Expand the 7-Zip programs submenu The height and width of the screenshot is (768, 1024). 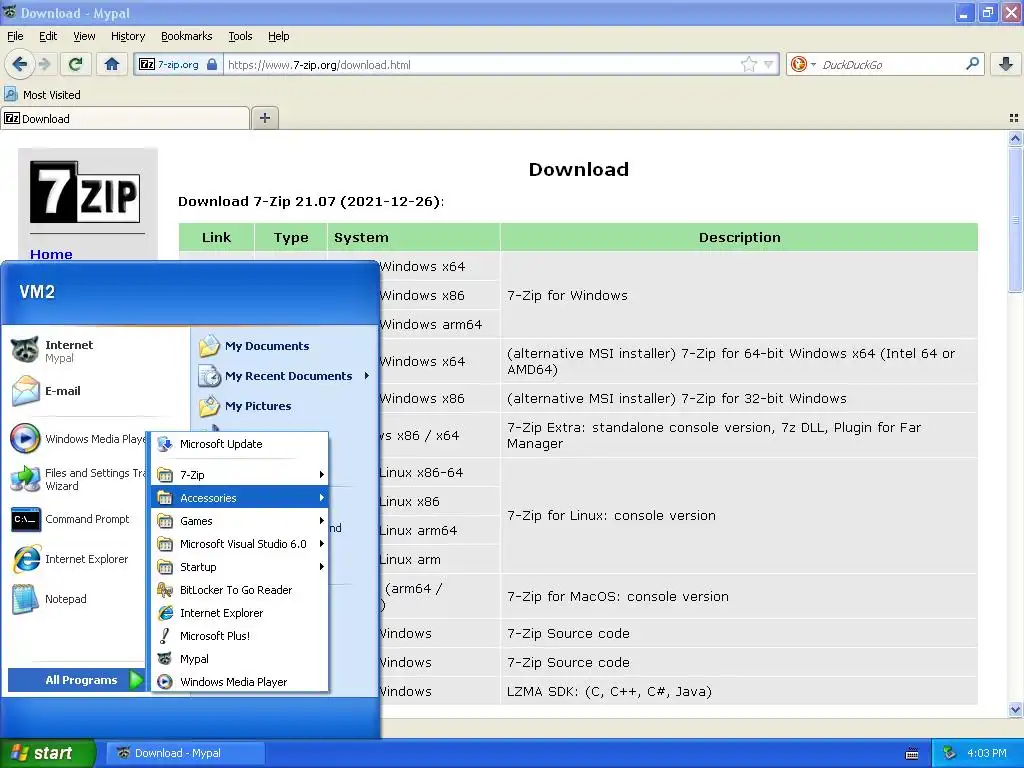[x=239, y=475]
